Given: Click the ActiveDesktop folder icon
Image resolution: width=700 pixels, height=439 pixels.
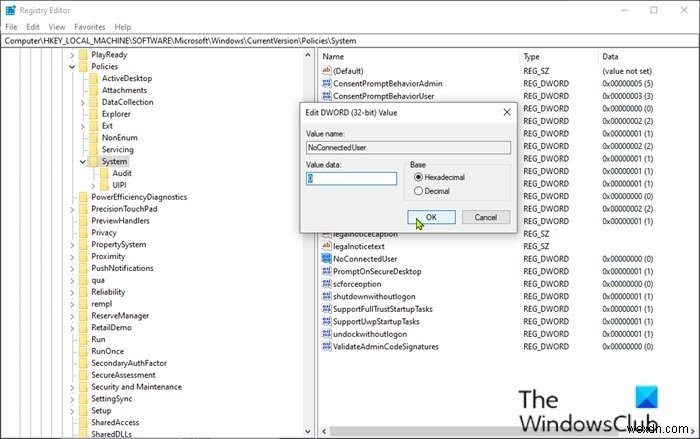Looking at the screenshot, I should 94,78.
